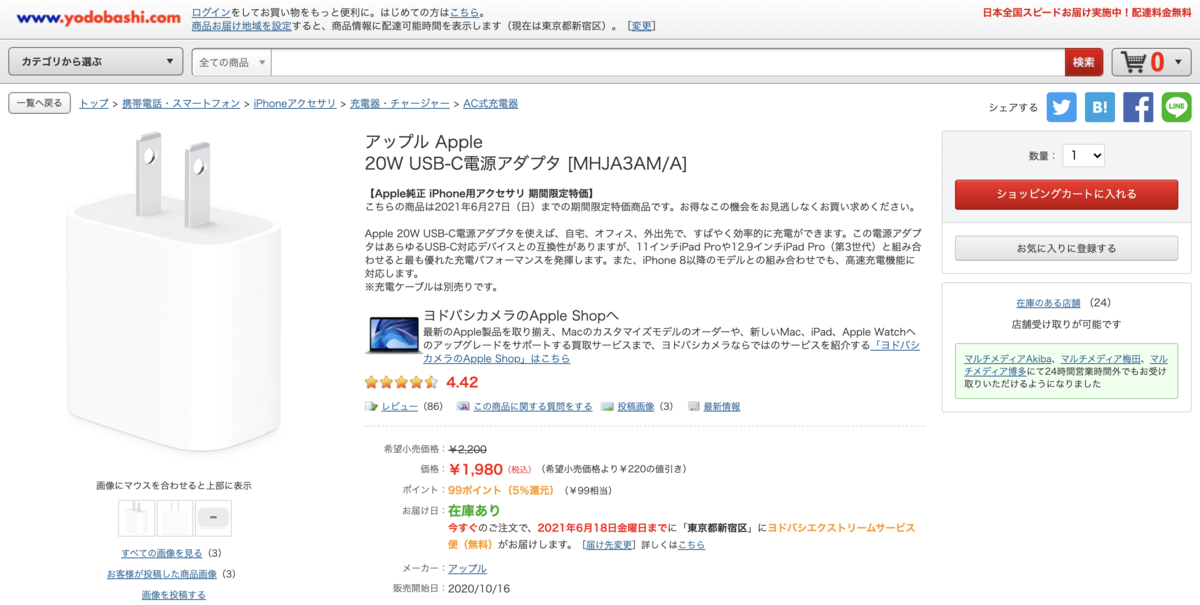Image resolution: width=1200 pixels, height=605 pixels.
Task: Click the 投稿画像 link
Action: (635, 407)
